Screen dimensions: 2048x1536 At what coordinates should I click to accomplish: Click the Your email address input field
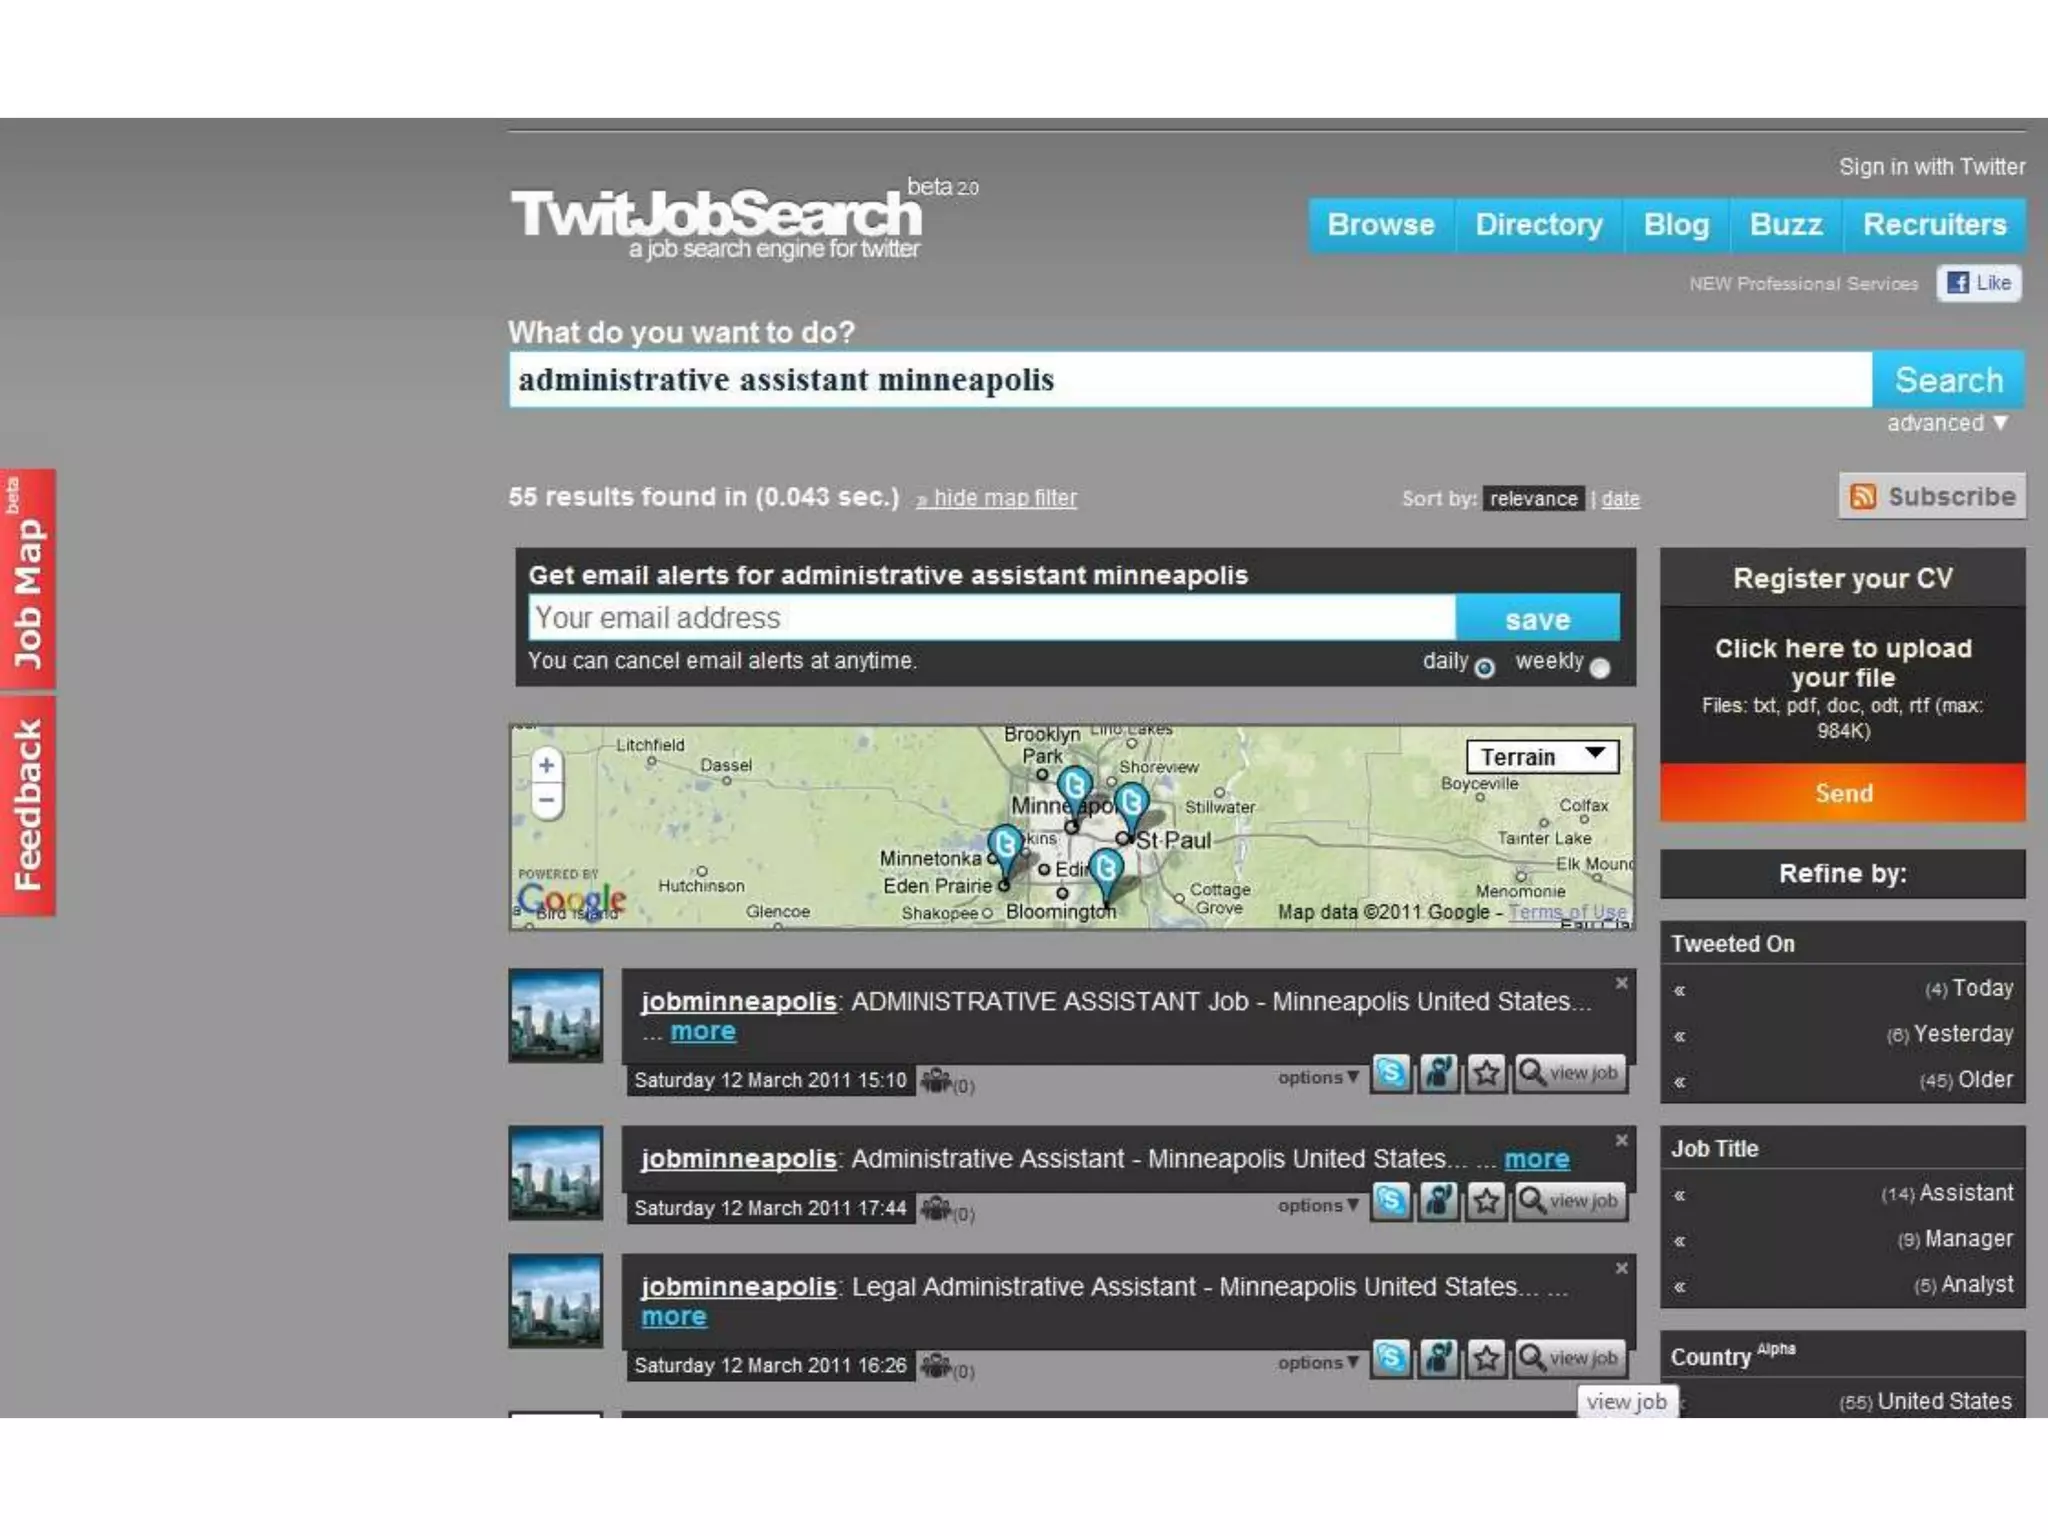(990, 618)
